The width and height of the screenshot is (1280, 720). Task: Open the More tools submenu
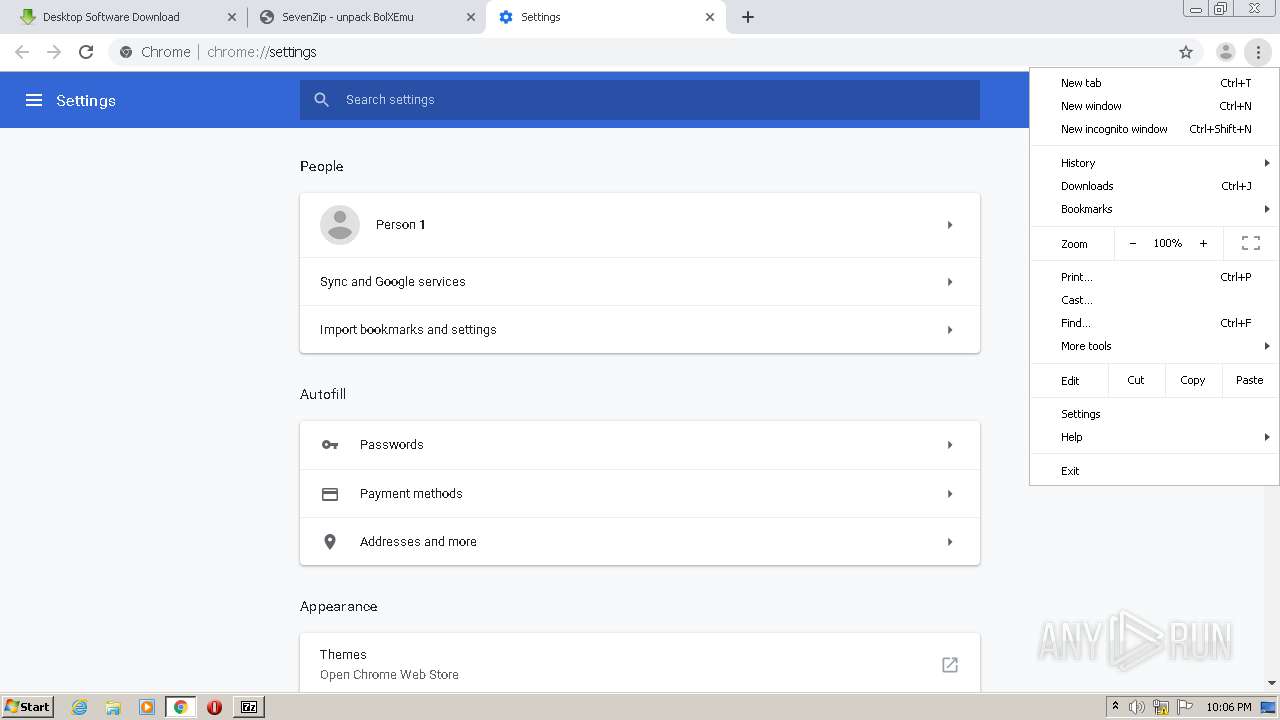point(1155,346)
